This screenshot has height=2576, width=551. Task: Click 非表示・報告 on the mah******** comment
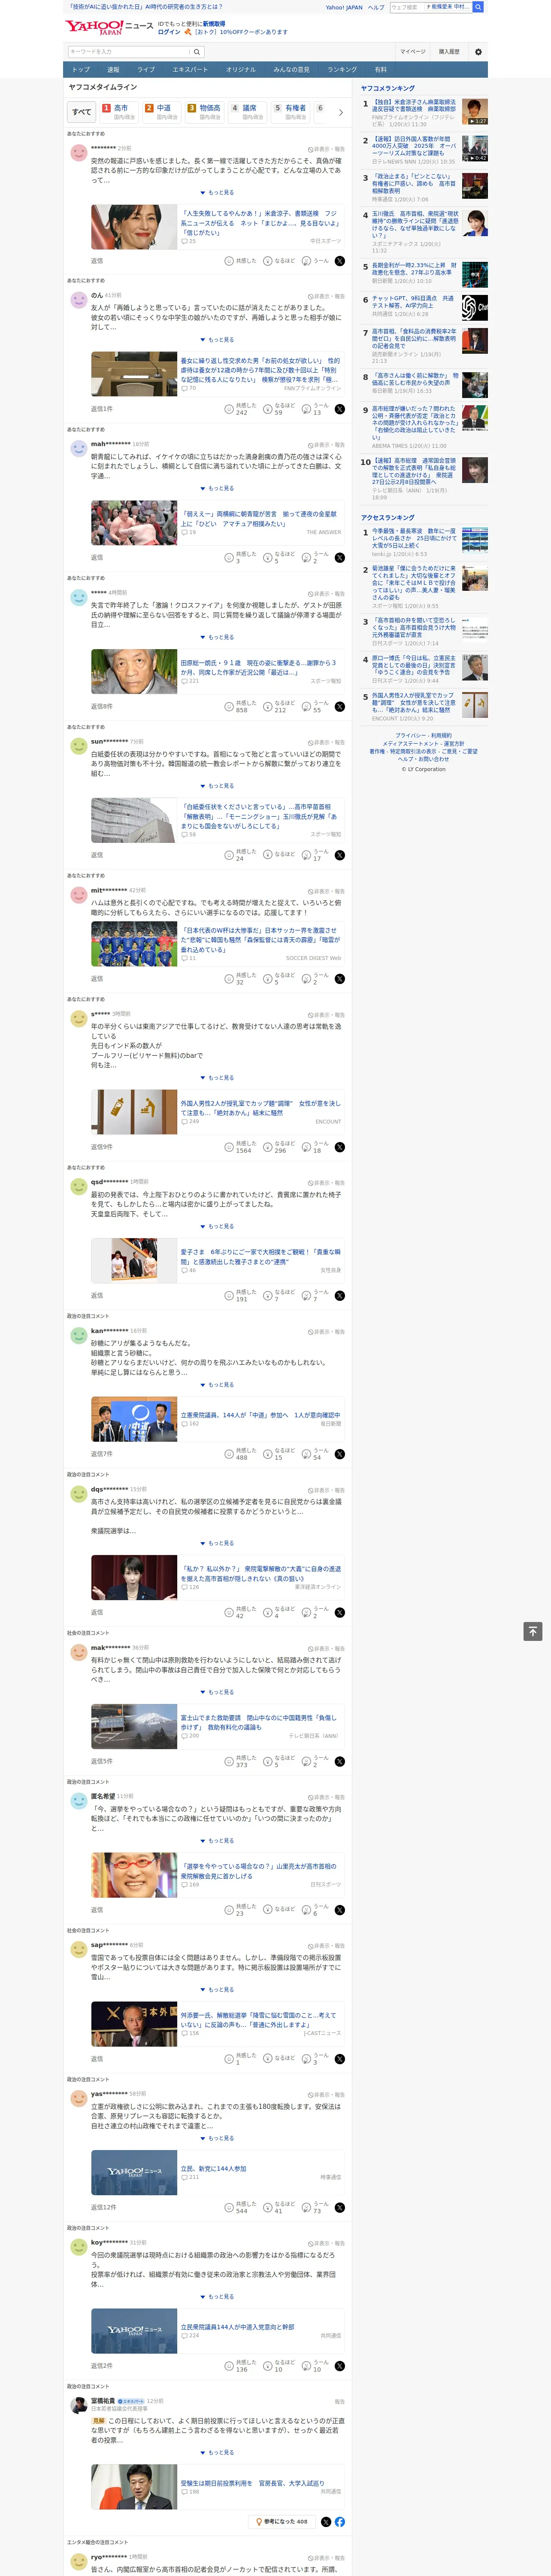[326, 445]
